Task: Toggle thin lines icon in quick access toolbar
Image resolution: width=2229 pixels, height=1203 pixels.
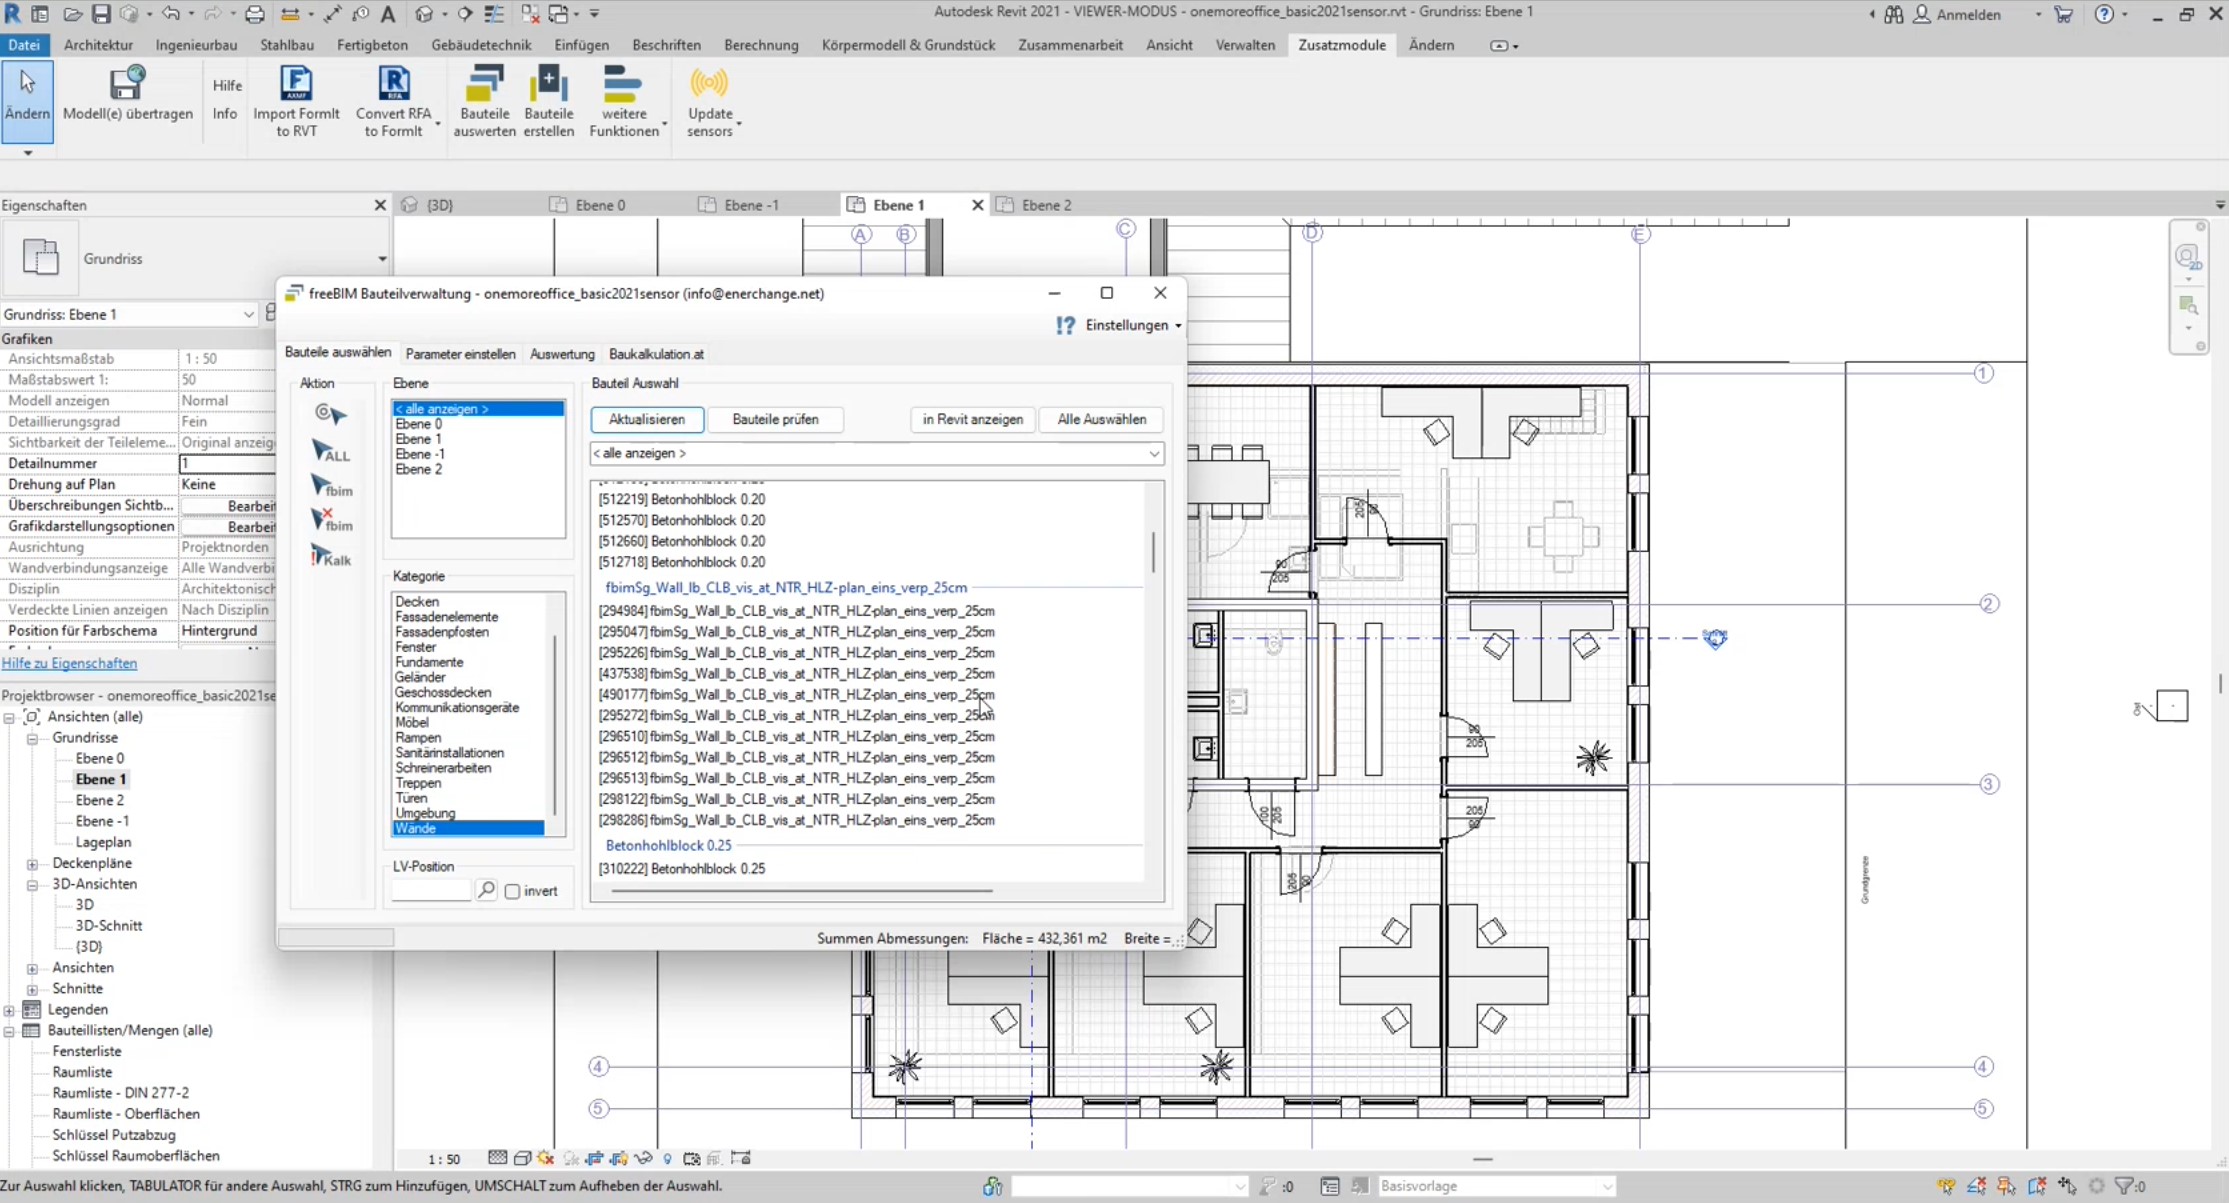Action: (x=494, y=14)
